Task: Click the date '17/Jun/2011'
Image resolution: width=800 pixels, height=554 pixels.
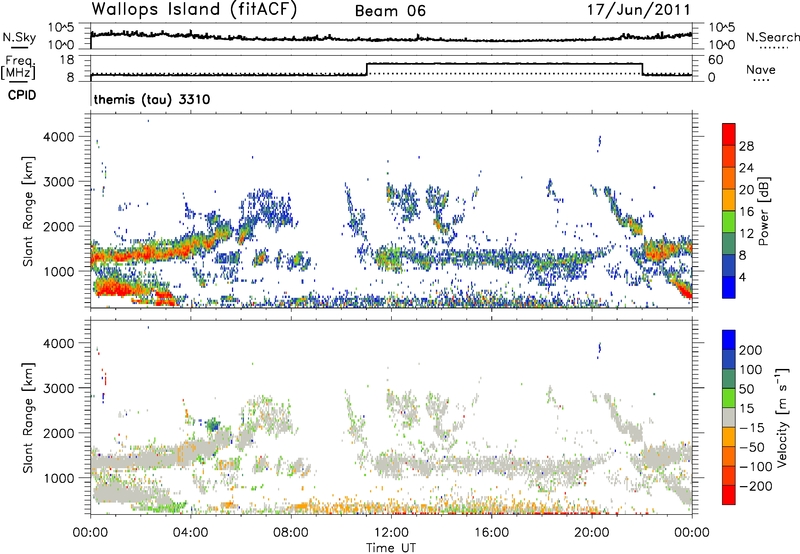Action: pyautogui.click(x=639, y=10)
